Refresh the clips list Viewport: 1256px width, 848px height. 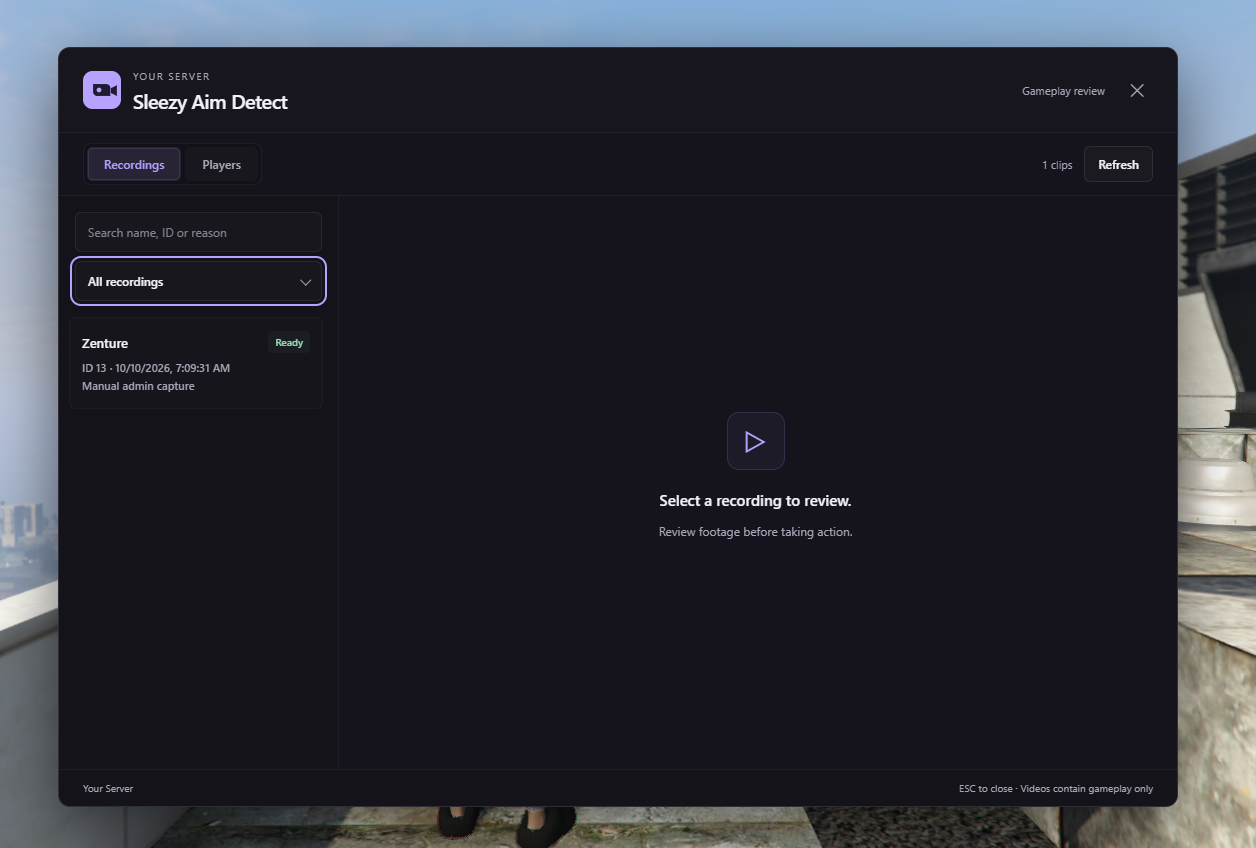pyautogui.click(x=1118, y=165)
